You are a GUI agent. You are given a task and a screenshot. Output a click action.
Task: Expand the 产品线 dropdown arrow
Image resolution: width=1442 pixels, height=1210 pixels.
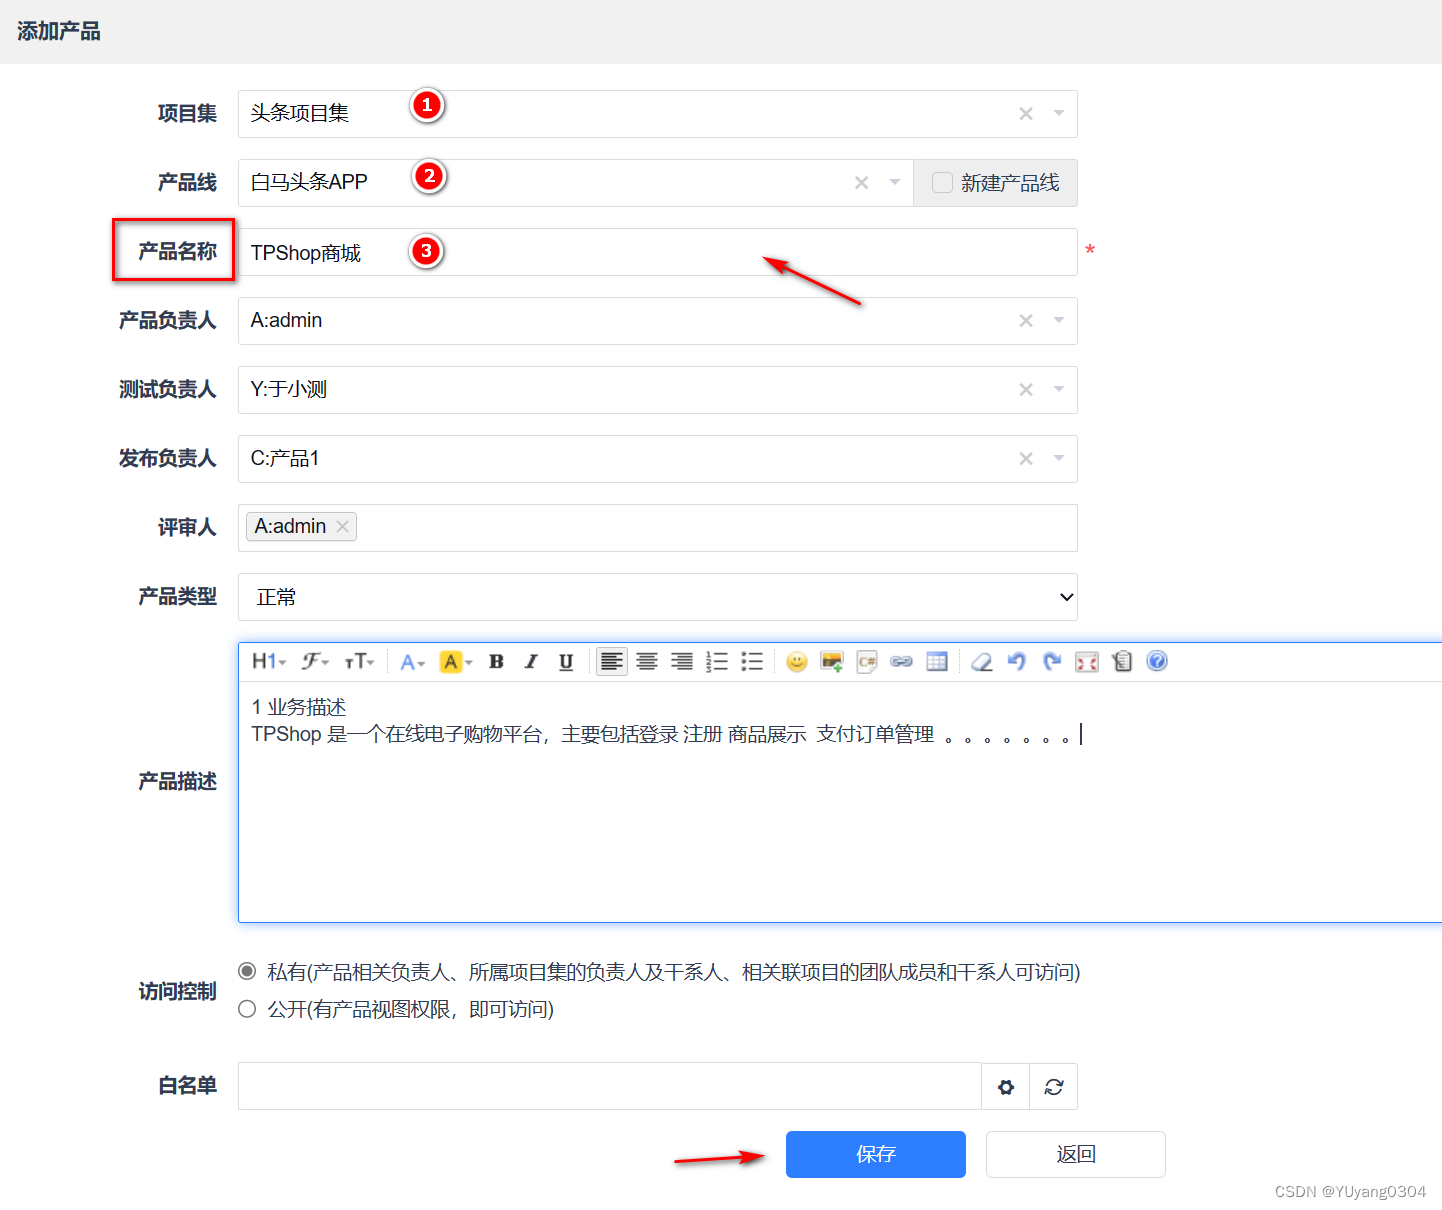(x=895, y=183)
